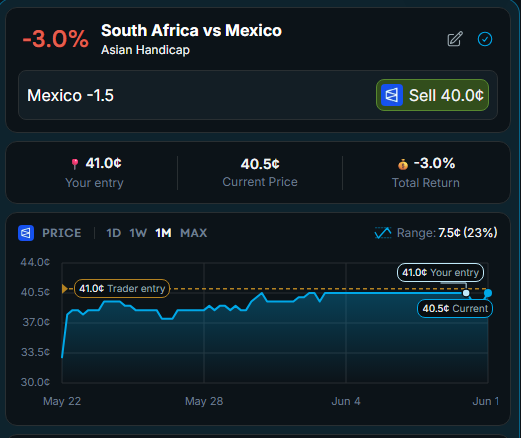This screenshot has width=521, height=438.
Task: Click the range trend line icon
Action: coord(383,233)
